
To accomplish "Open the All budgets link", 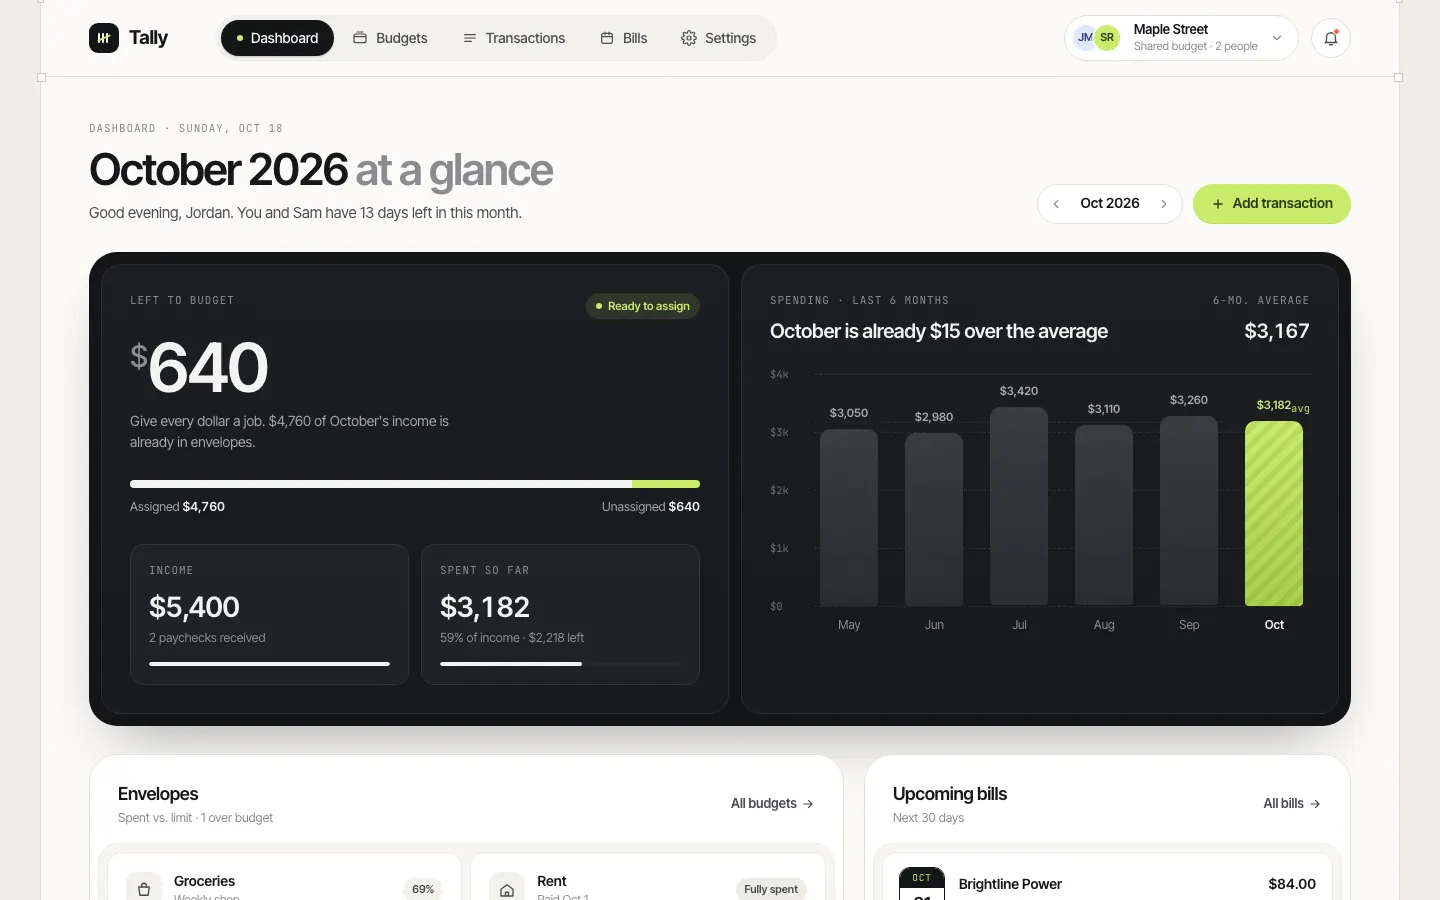I will pyautogui.click(x=772, y=804).
